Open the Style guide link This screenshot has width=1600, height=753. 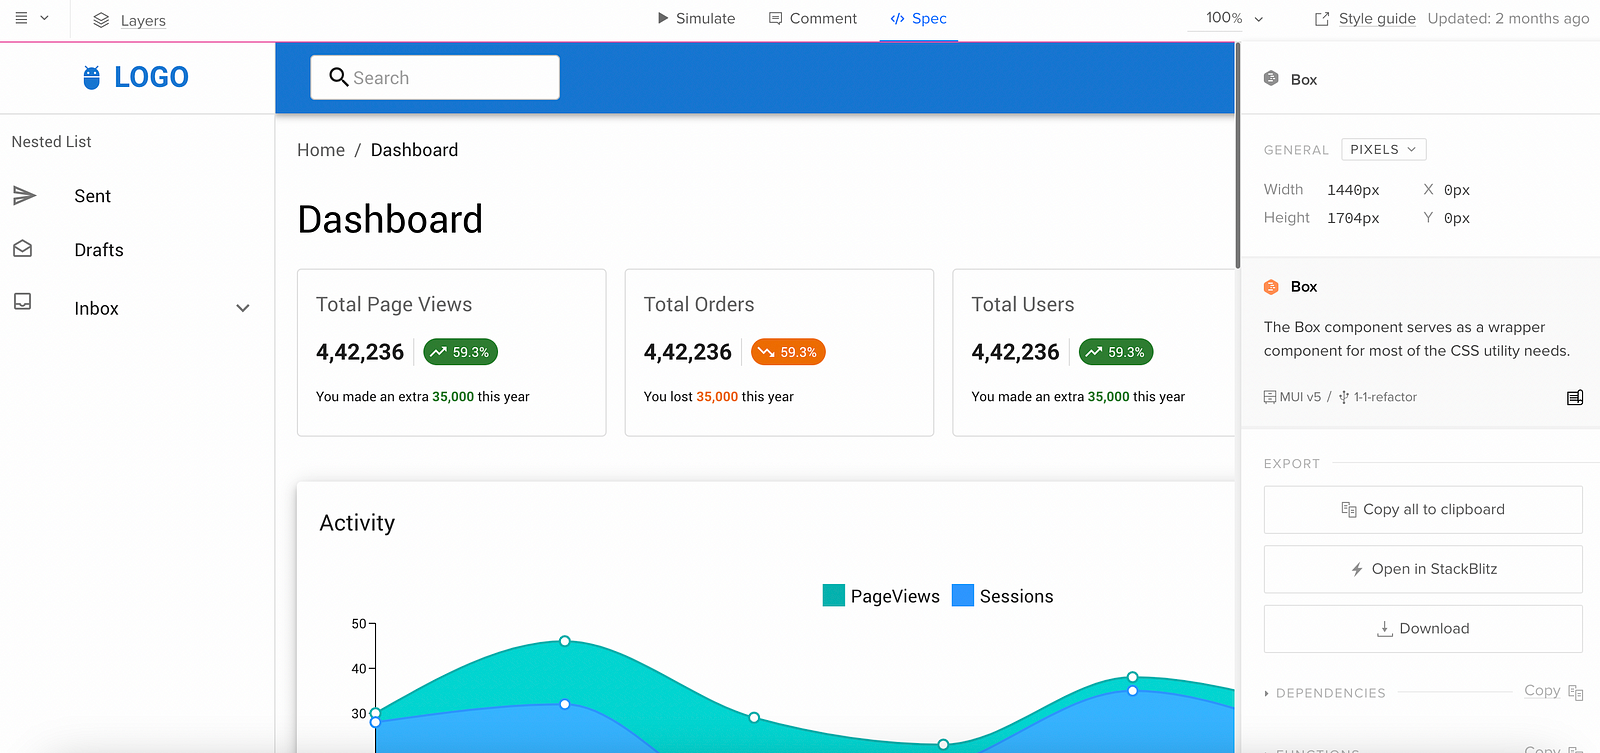click(1377, 18)
